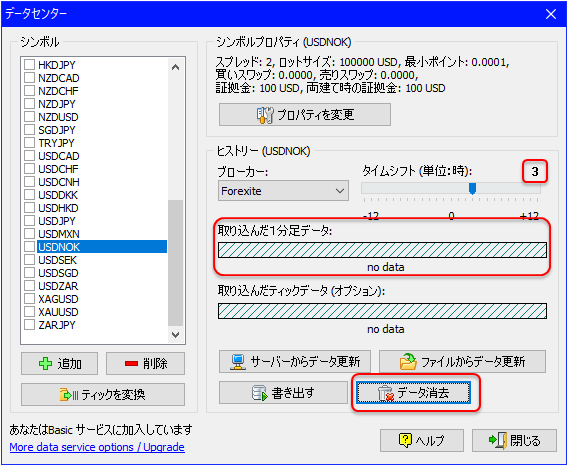
Task: Check the NZDCHF checkbox
Action: (x=29, y=91)
